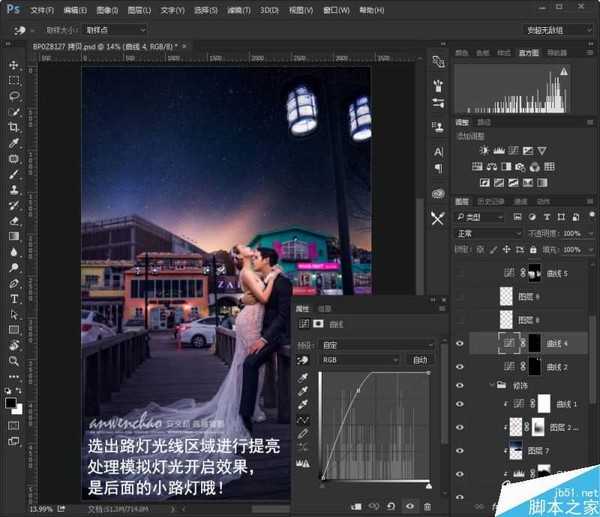Hide the 曲线 4 layer
The height and width of the screenshot is (517, 600).
pyautogui.click(x=460, y=343)
